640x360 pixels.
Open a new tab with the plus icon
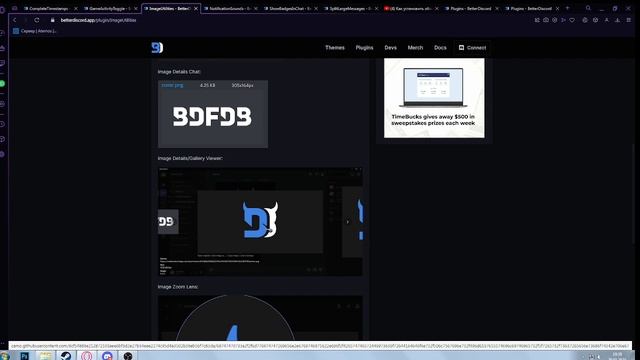pyautogui.click(x=567, y=8)
